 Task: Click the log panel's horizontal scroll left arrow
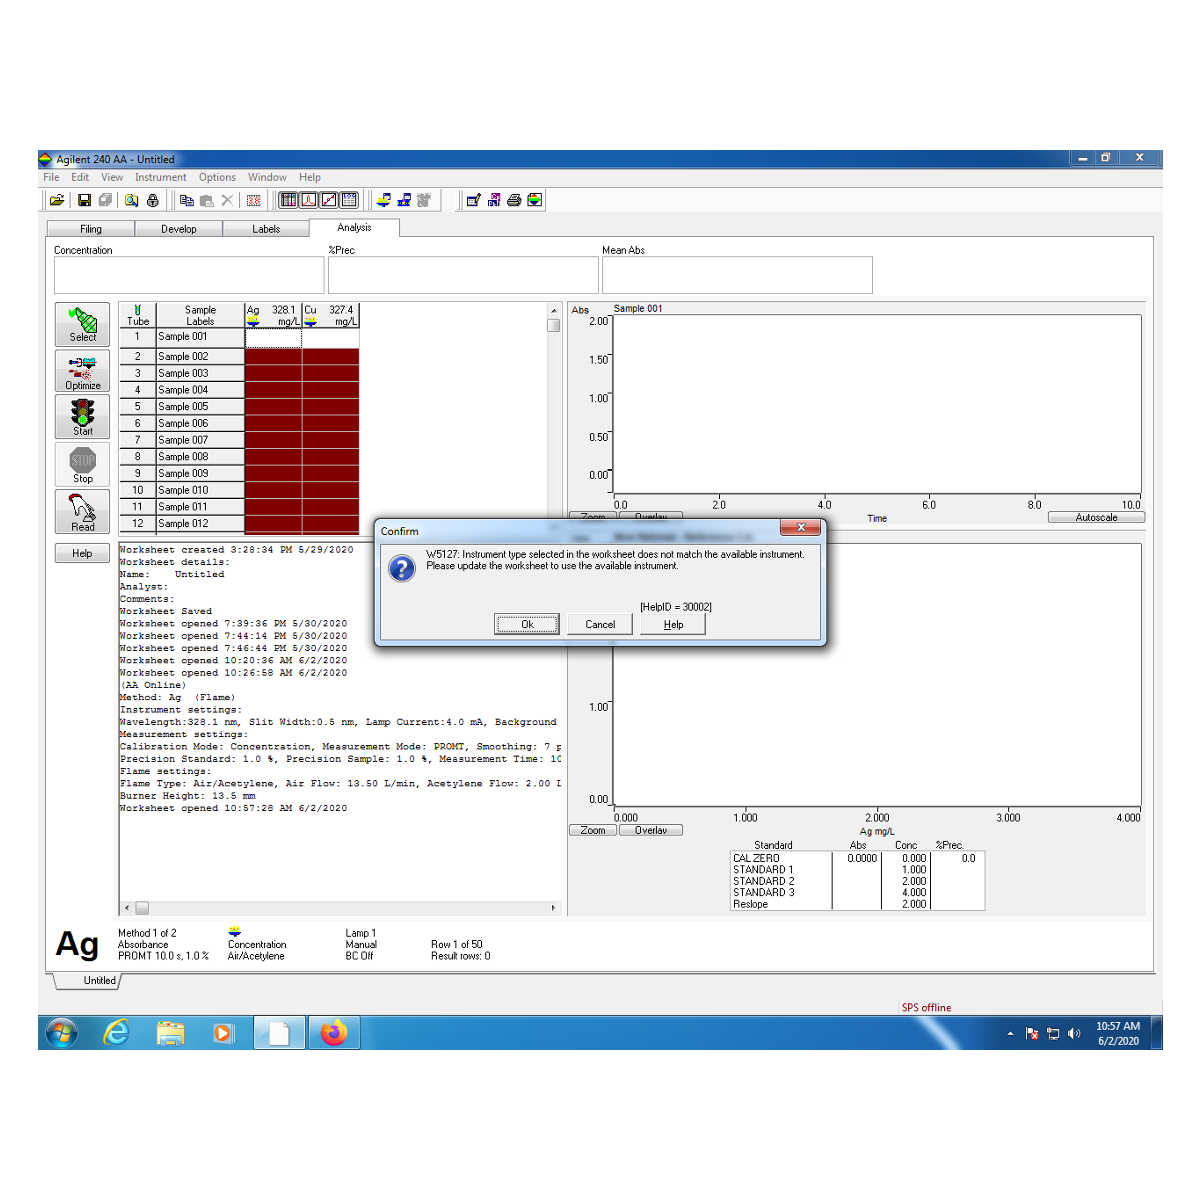point(126,908)
